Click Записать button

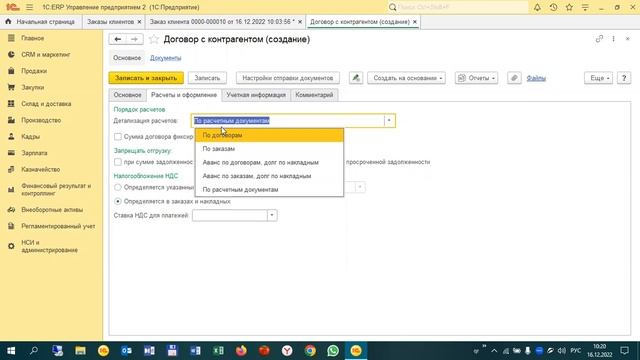click(207, 78)
